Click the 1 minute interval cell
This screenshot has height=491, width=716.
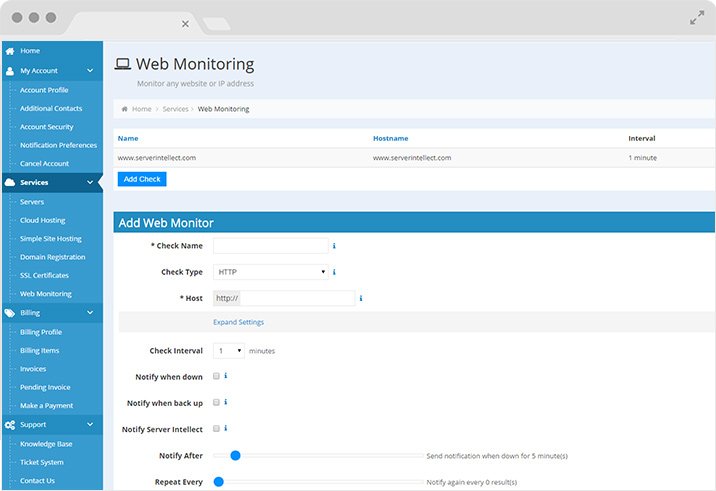click(642, 158)
